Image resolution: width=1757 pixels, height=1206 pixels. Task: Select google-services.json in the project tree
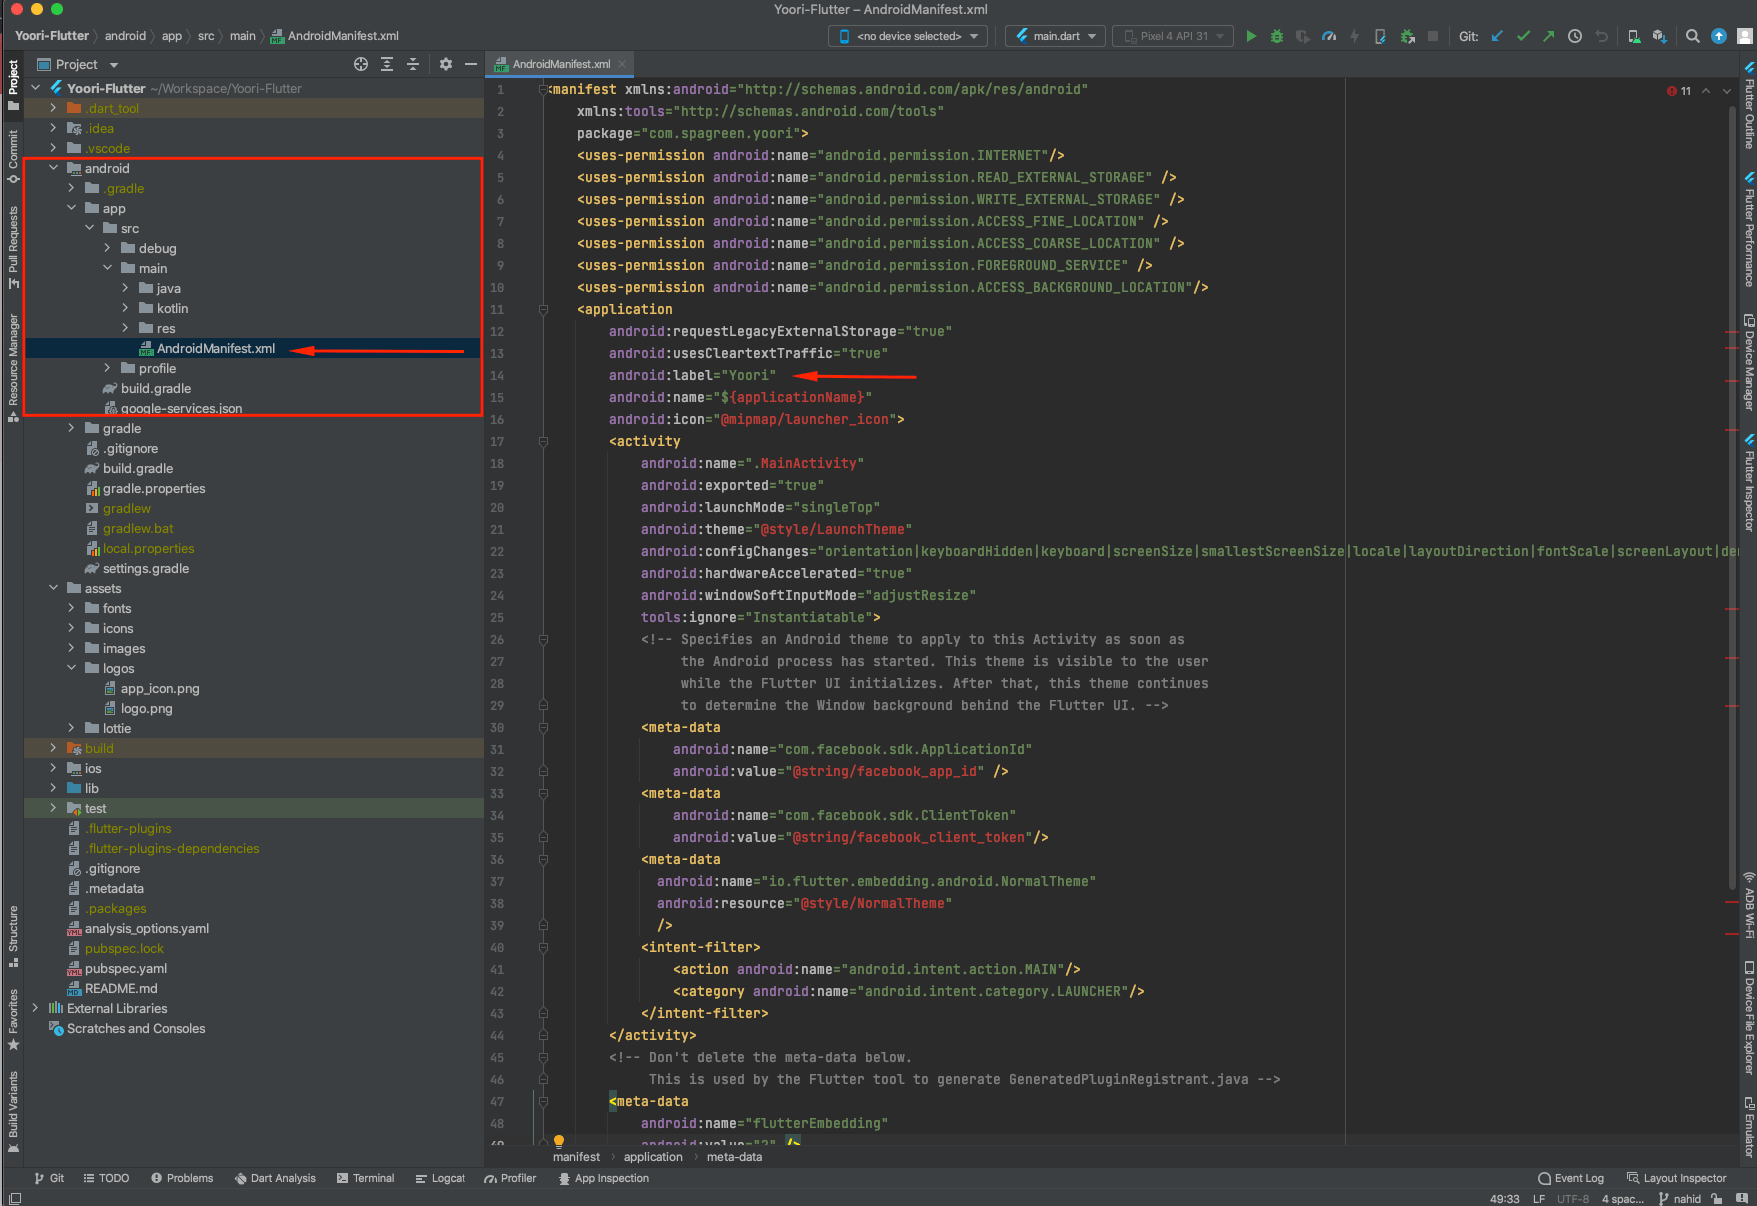click(181, 408)
